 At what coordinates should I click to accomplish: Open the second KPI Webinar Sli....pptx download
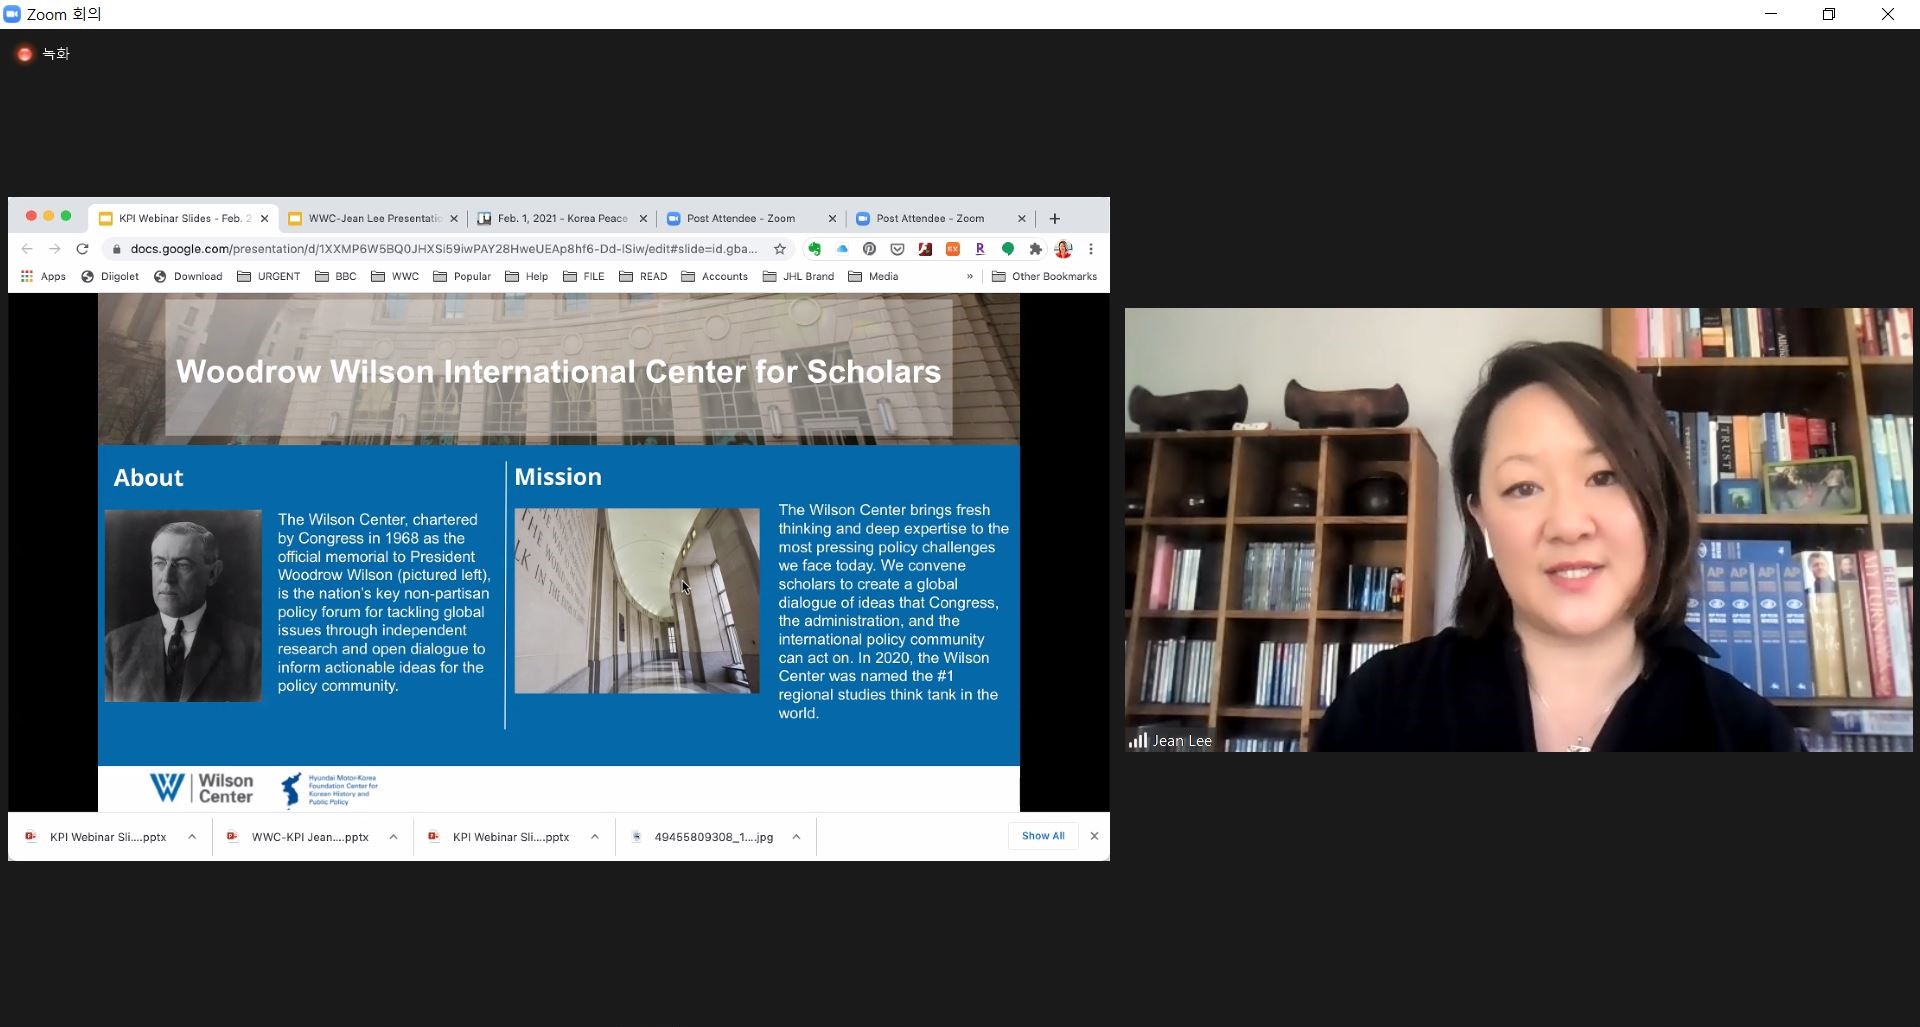[500, 837]
